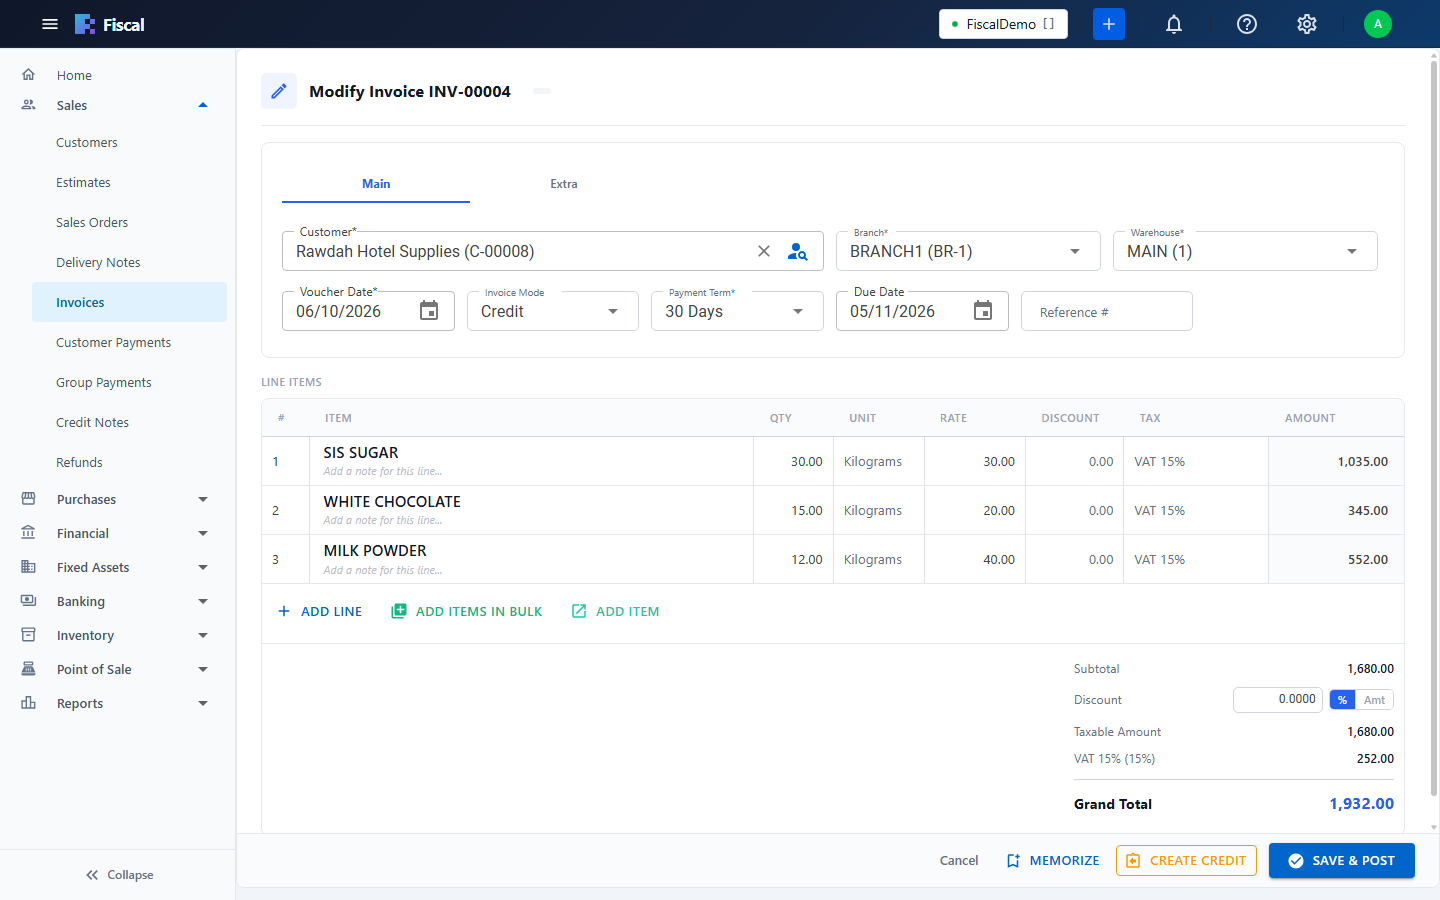Open Customers in the sidebar
The height and width of the screenshot is (900, 1440).
point(87,143)
